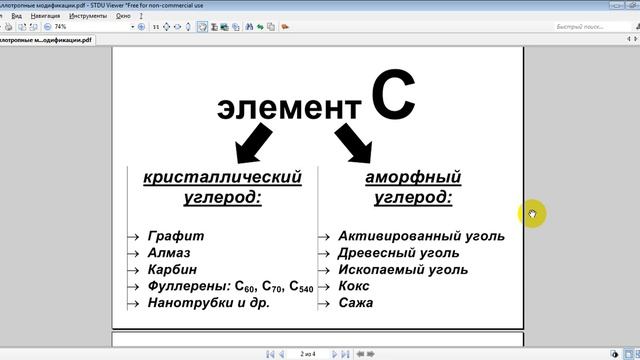Open the Вид menu
The height and width of the screenshot is (360, 640).
pos(16,16)
